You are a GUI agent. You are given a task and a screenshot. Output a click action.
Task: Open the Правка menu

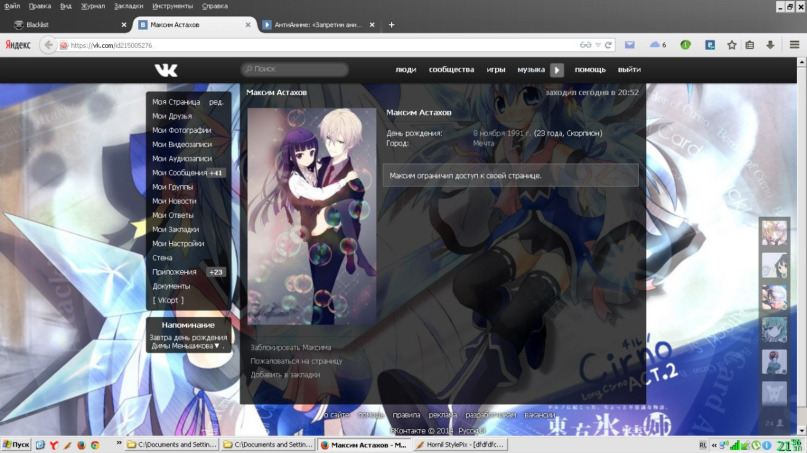tap(40, 6)
